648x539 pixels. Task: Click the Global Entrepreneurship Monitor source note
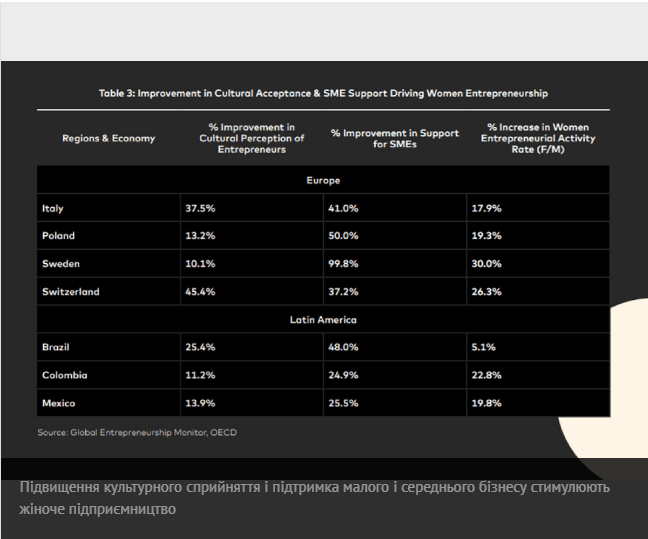[137, 432]
